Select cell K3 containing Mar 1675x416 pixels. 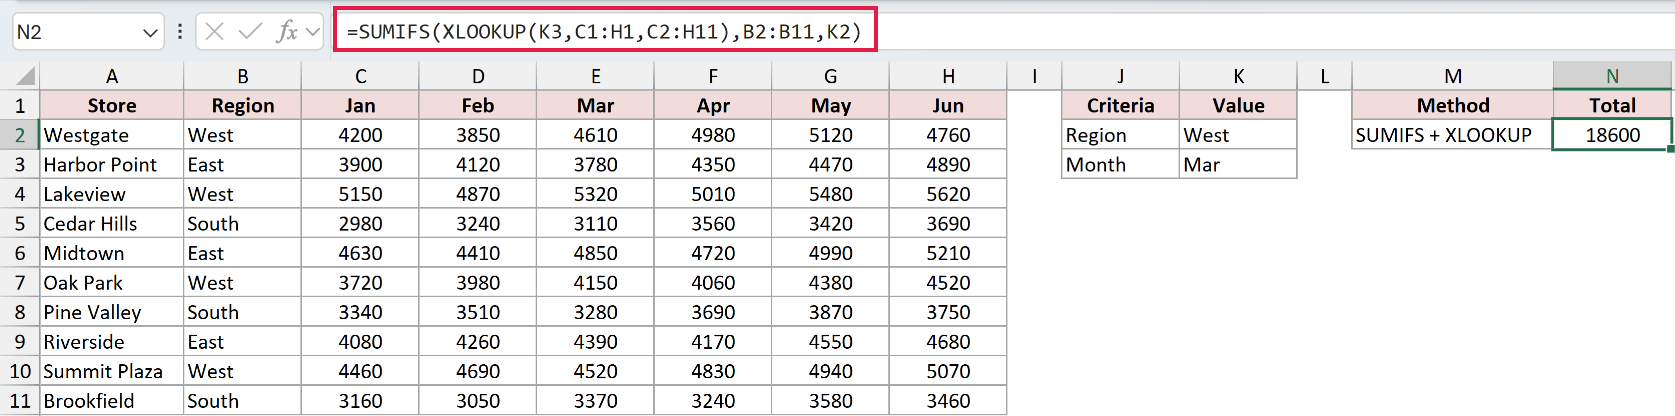click(x=1238, y=165)
